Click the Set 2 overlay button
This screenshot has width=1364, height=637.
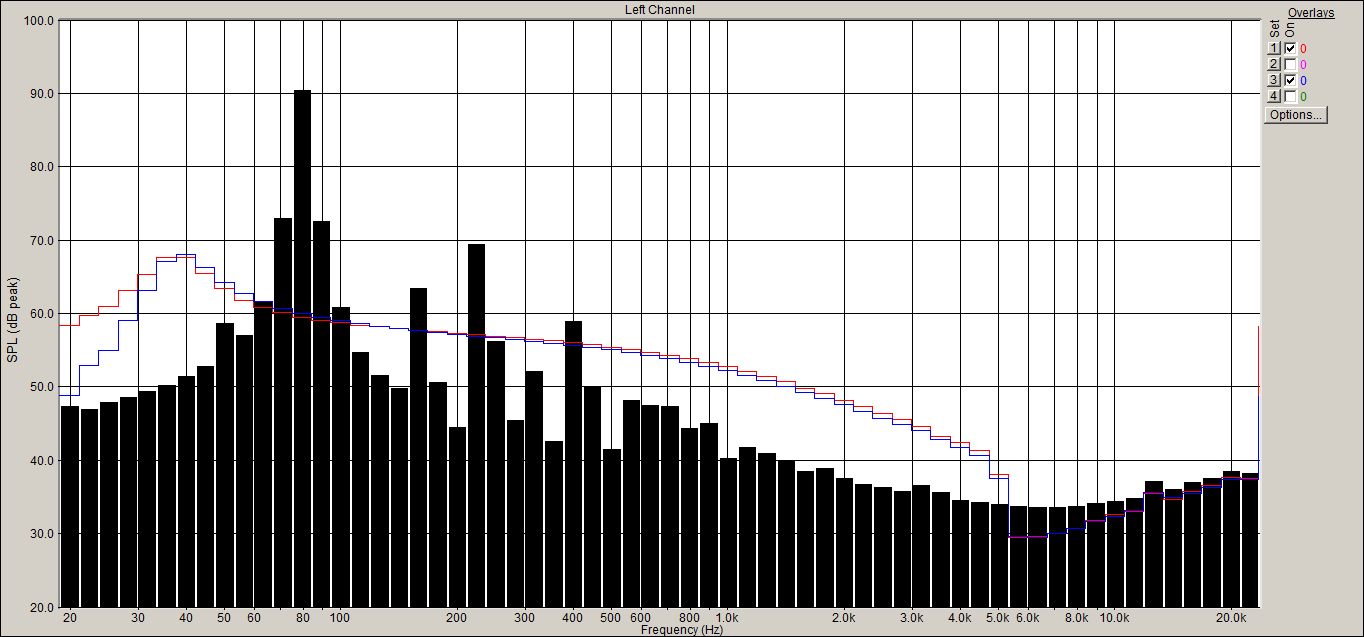[1274, 64]
